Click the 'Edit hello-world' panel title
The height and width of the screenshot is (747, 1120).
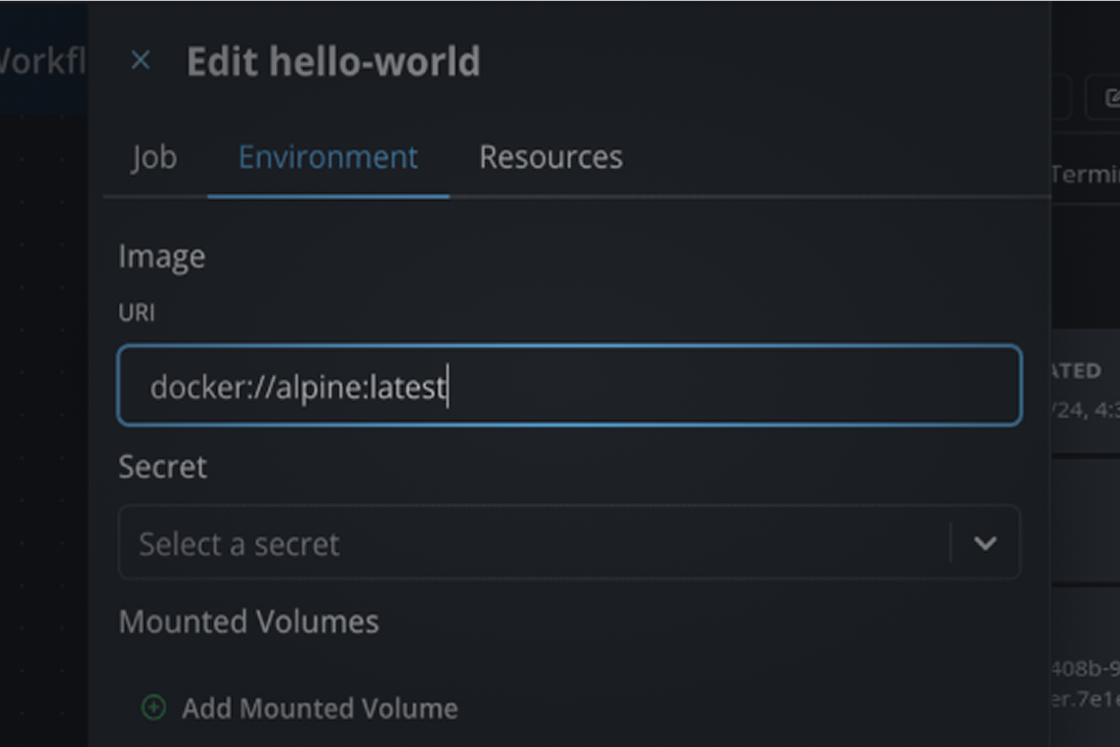coord(333,61)
